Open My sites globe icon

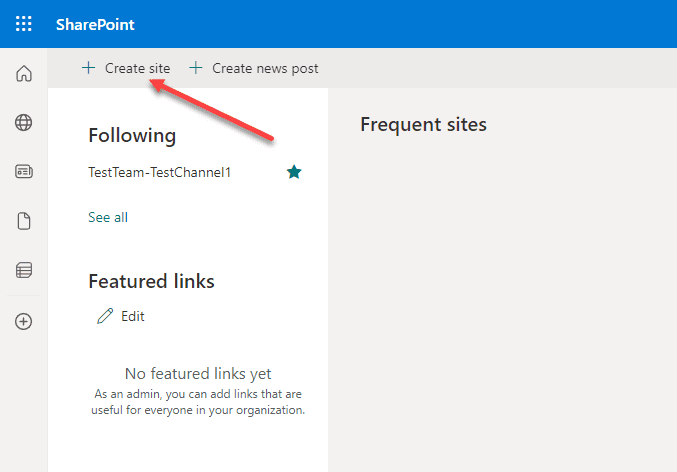click(24, 123)
